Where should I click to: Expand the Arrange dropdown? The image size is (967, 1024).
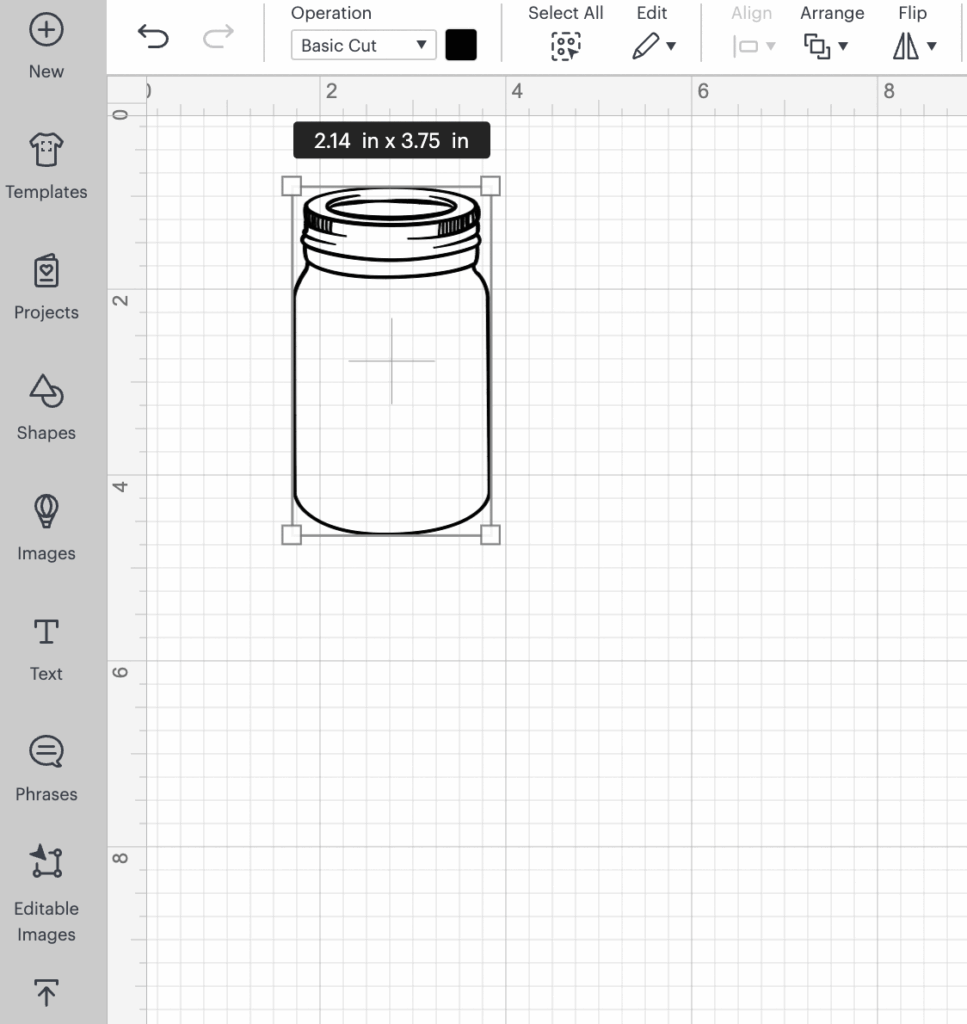tap(825, 45)
